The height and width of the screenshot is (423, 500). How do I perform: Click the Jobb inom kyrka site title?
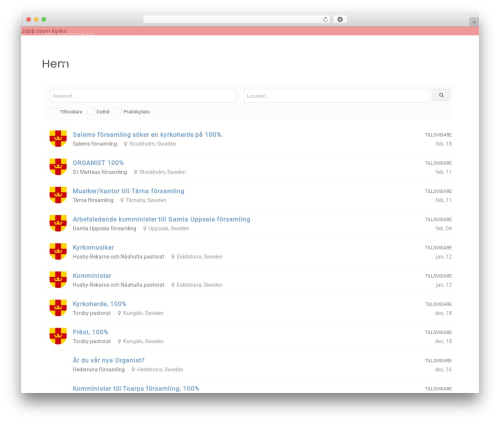point(44,31)
